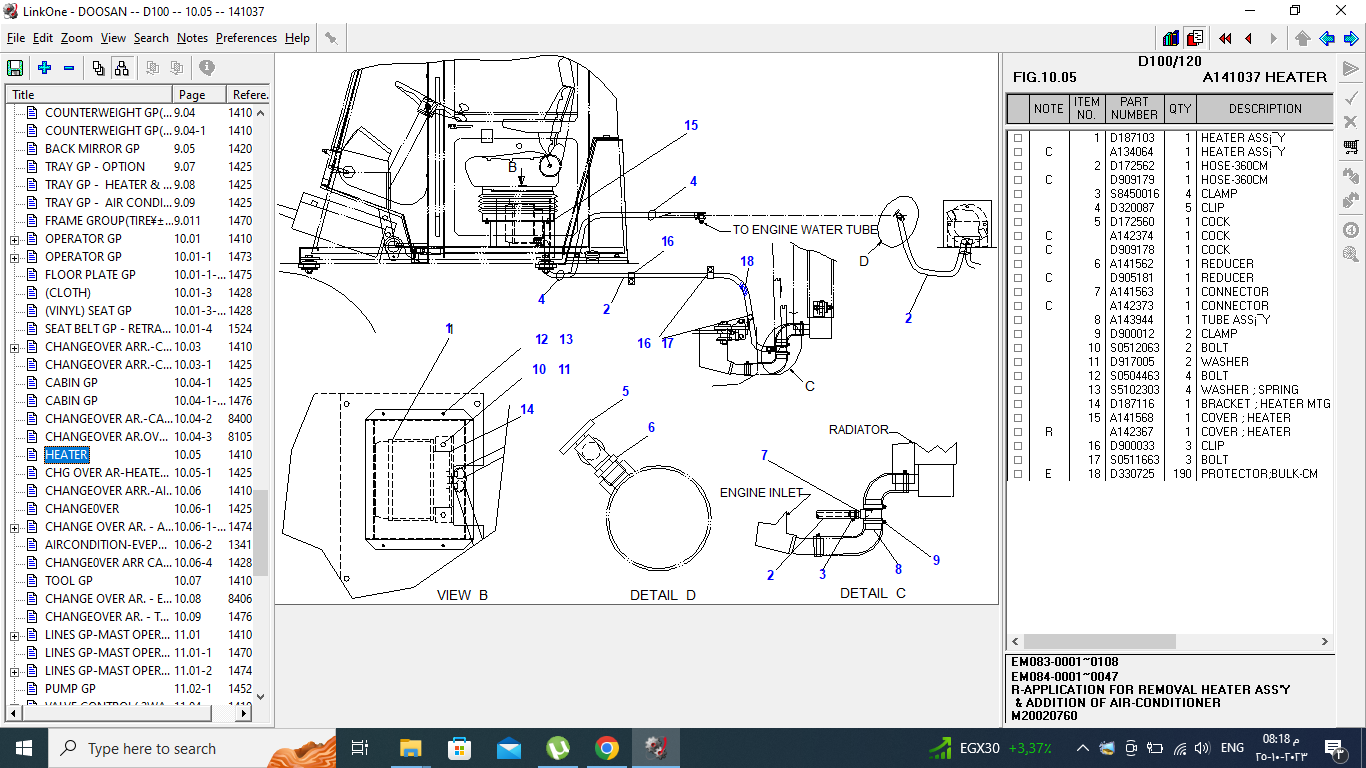Click the blue back arrow icon

pos(1327,38)
